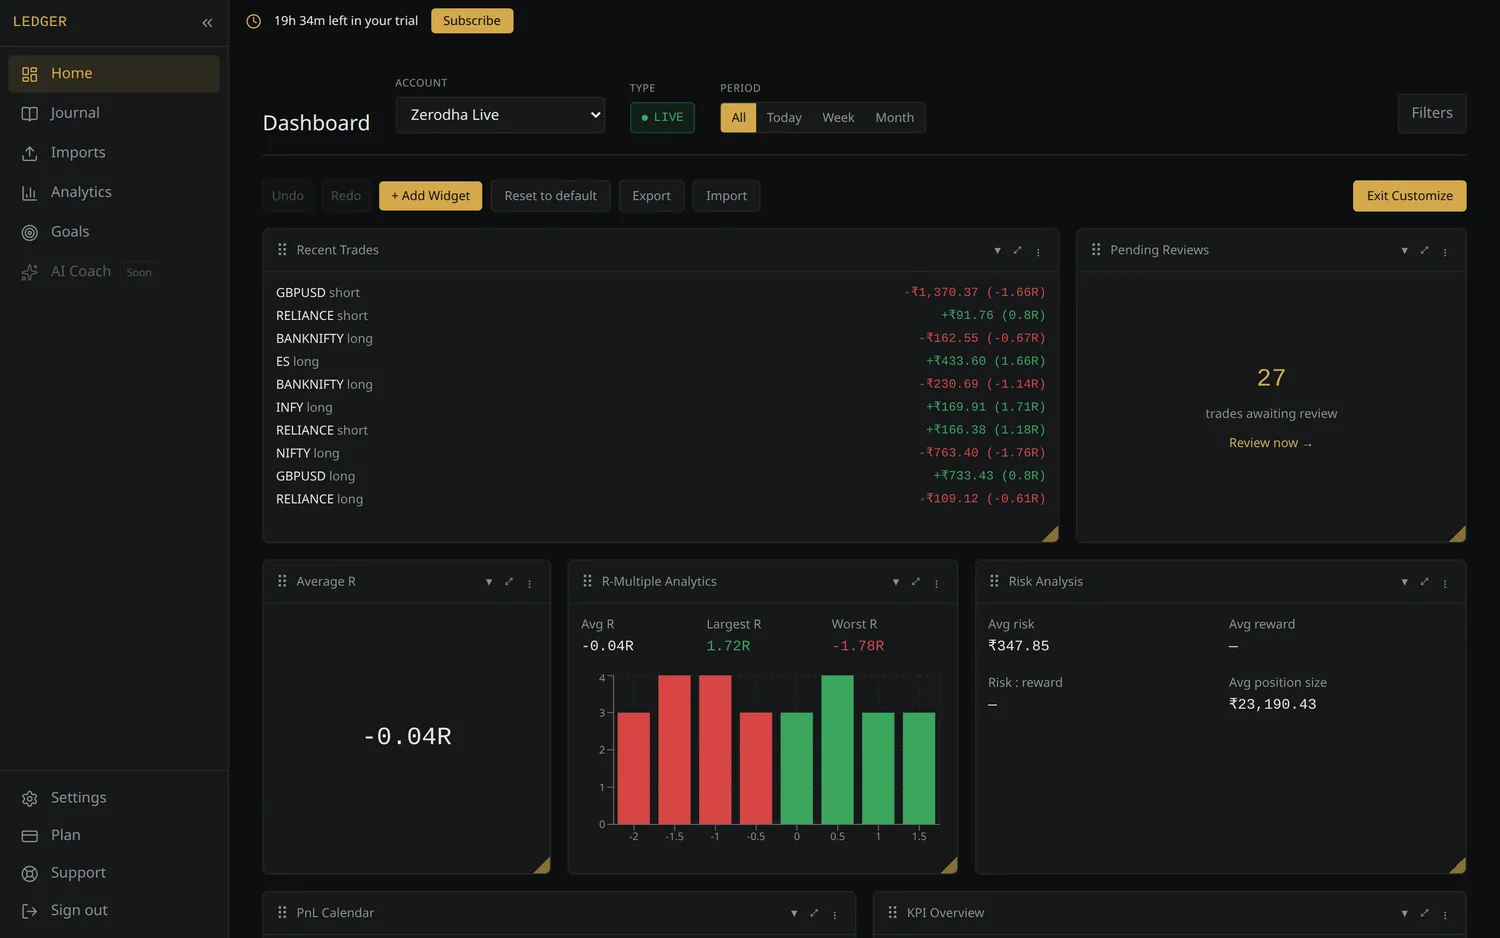Viewport: 1500px width, 938px height.
Task: Toggle the LIVE account type badge
Action: point(662,117)
